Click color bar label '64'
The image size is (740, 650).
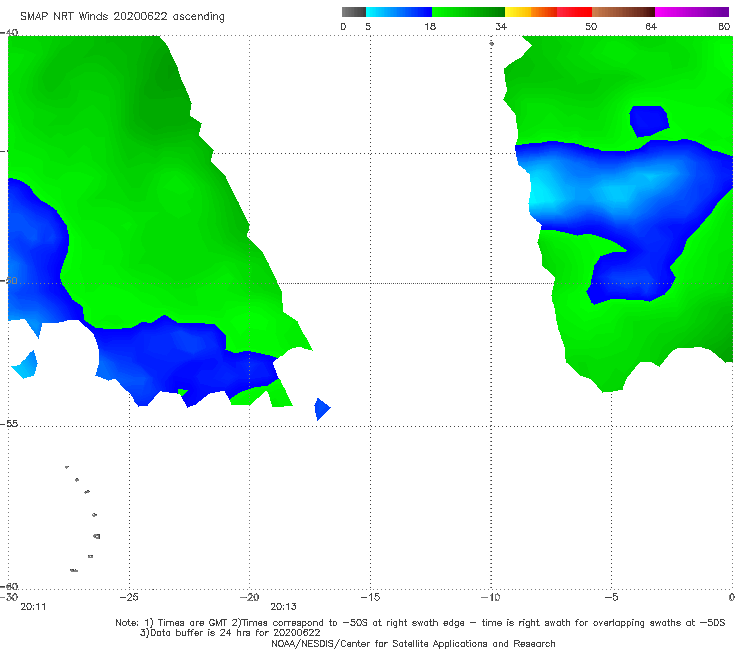pyautogui.click(x=651, y=26)
